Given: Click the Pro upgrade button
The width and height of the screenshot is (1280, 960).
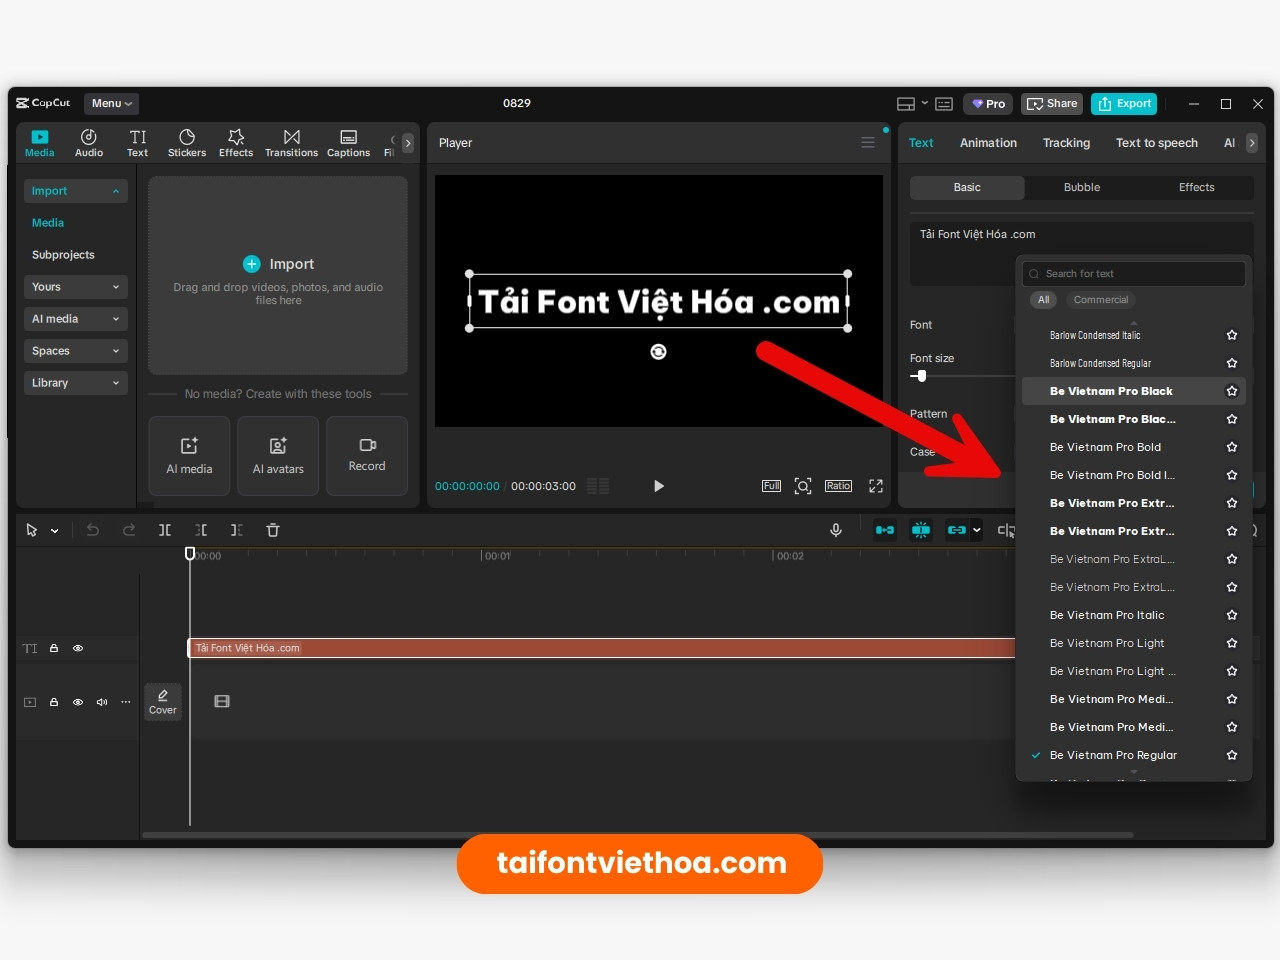Looking at the screenshot, I should pos(988,104).
